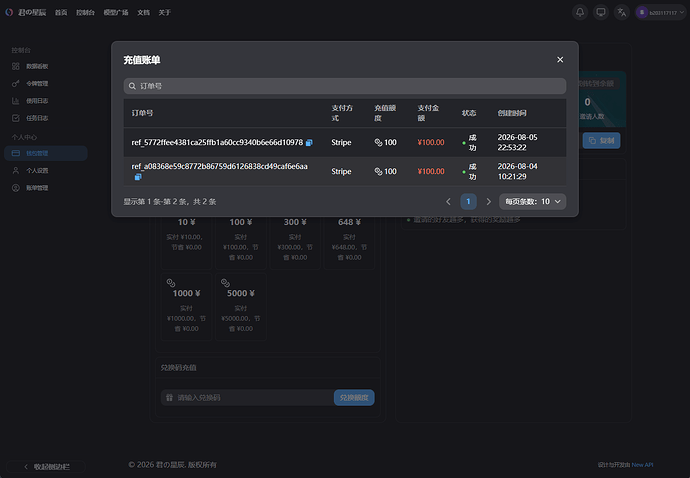This screenshot has width=690, height=478.
Task: Click Stripe in the 2026-08-05 order row
Action: [x=341, y=143]
